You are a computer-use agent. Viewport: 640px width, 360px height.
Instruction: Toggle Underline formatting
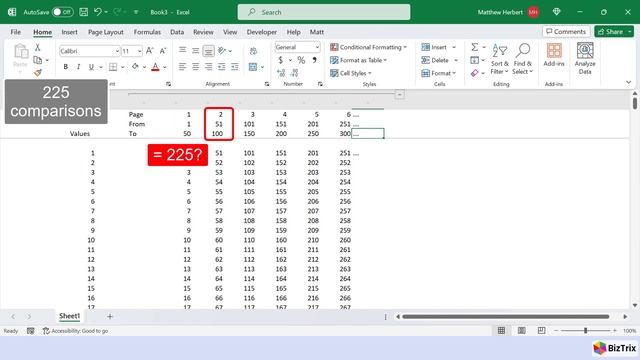(x=91, y=67)
